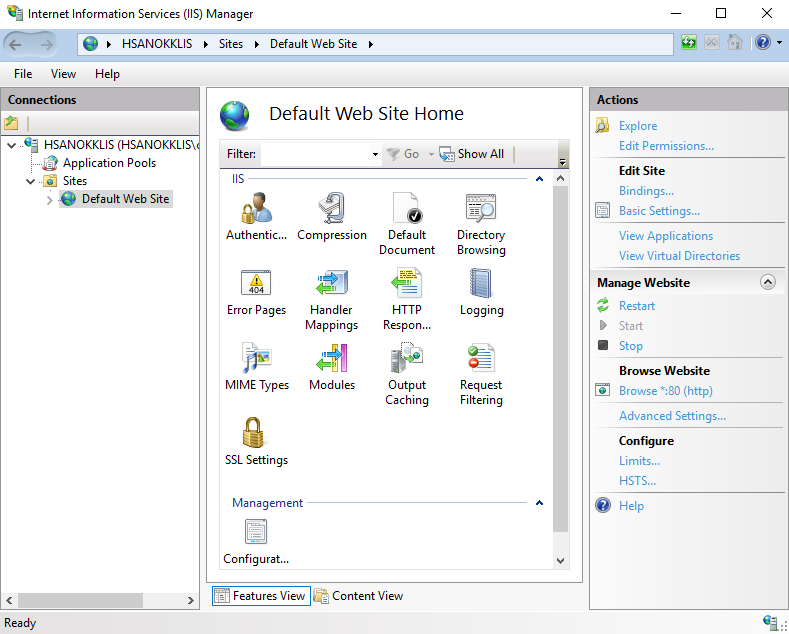
Task: Open the MIME Types feature
Action: (x=257, y=367)
